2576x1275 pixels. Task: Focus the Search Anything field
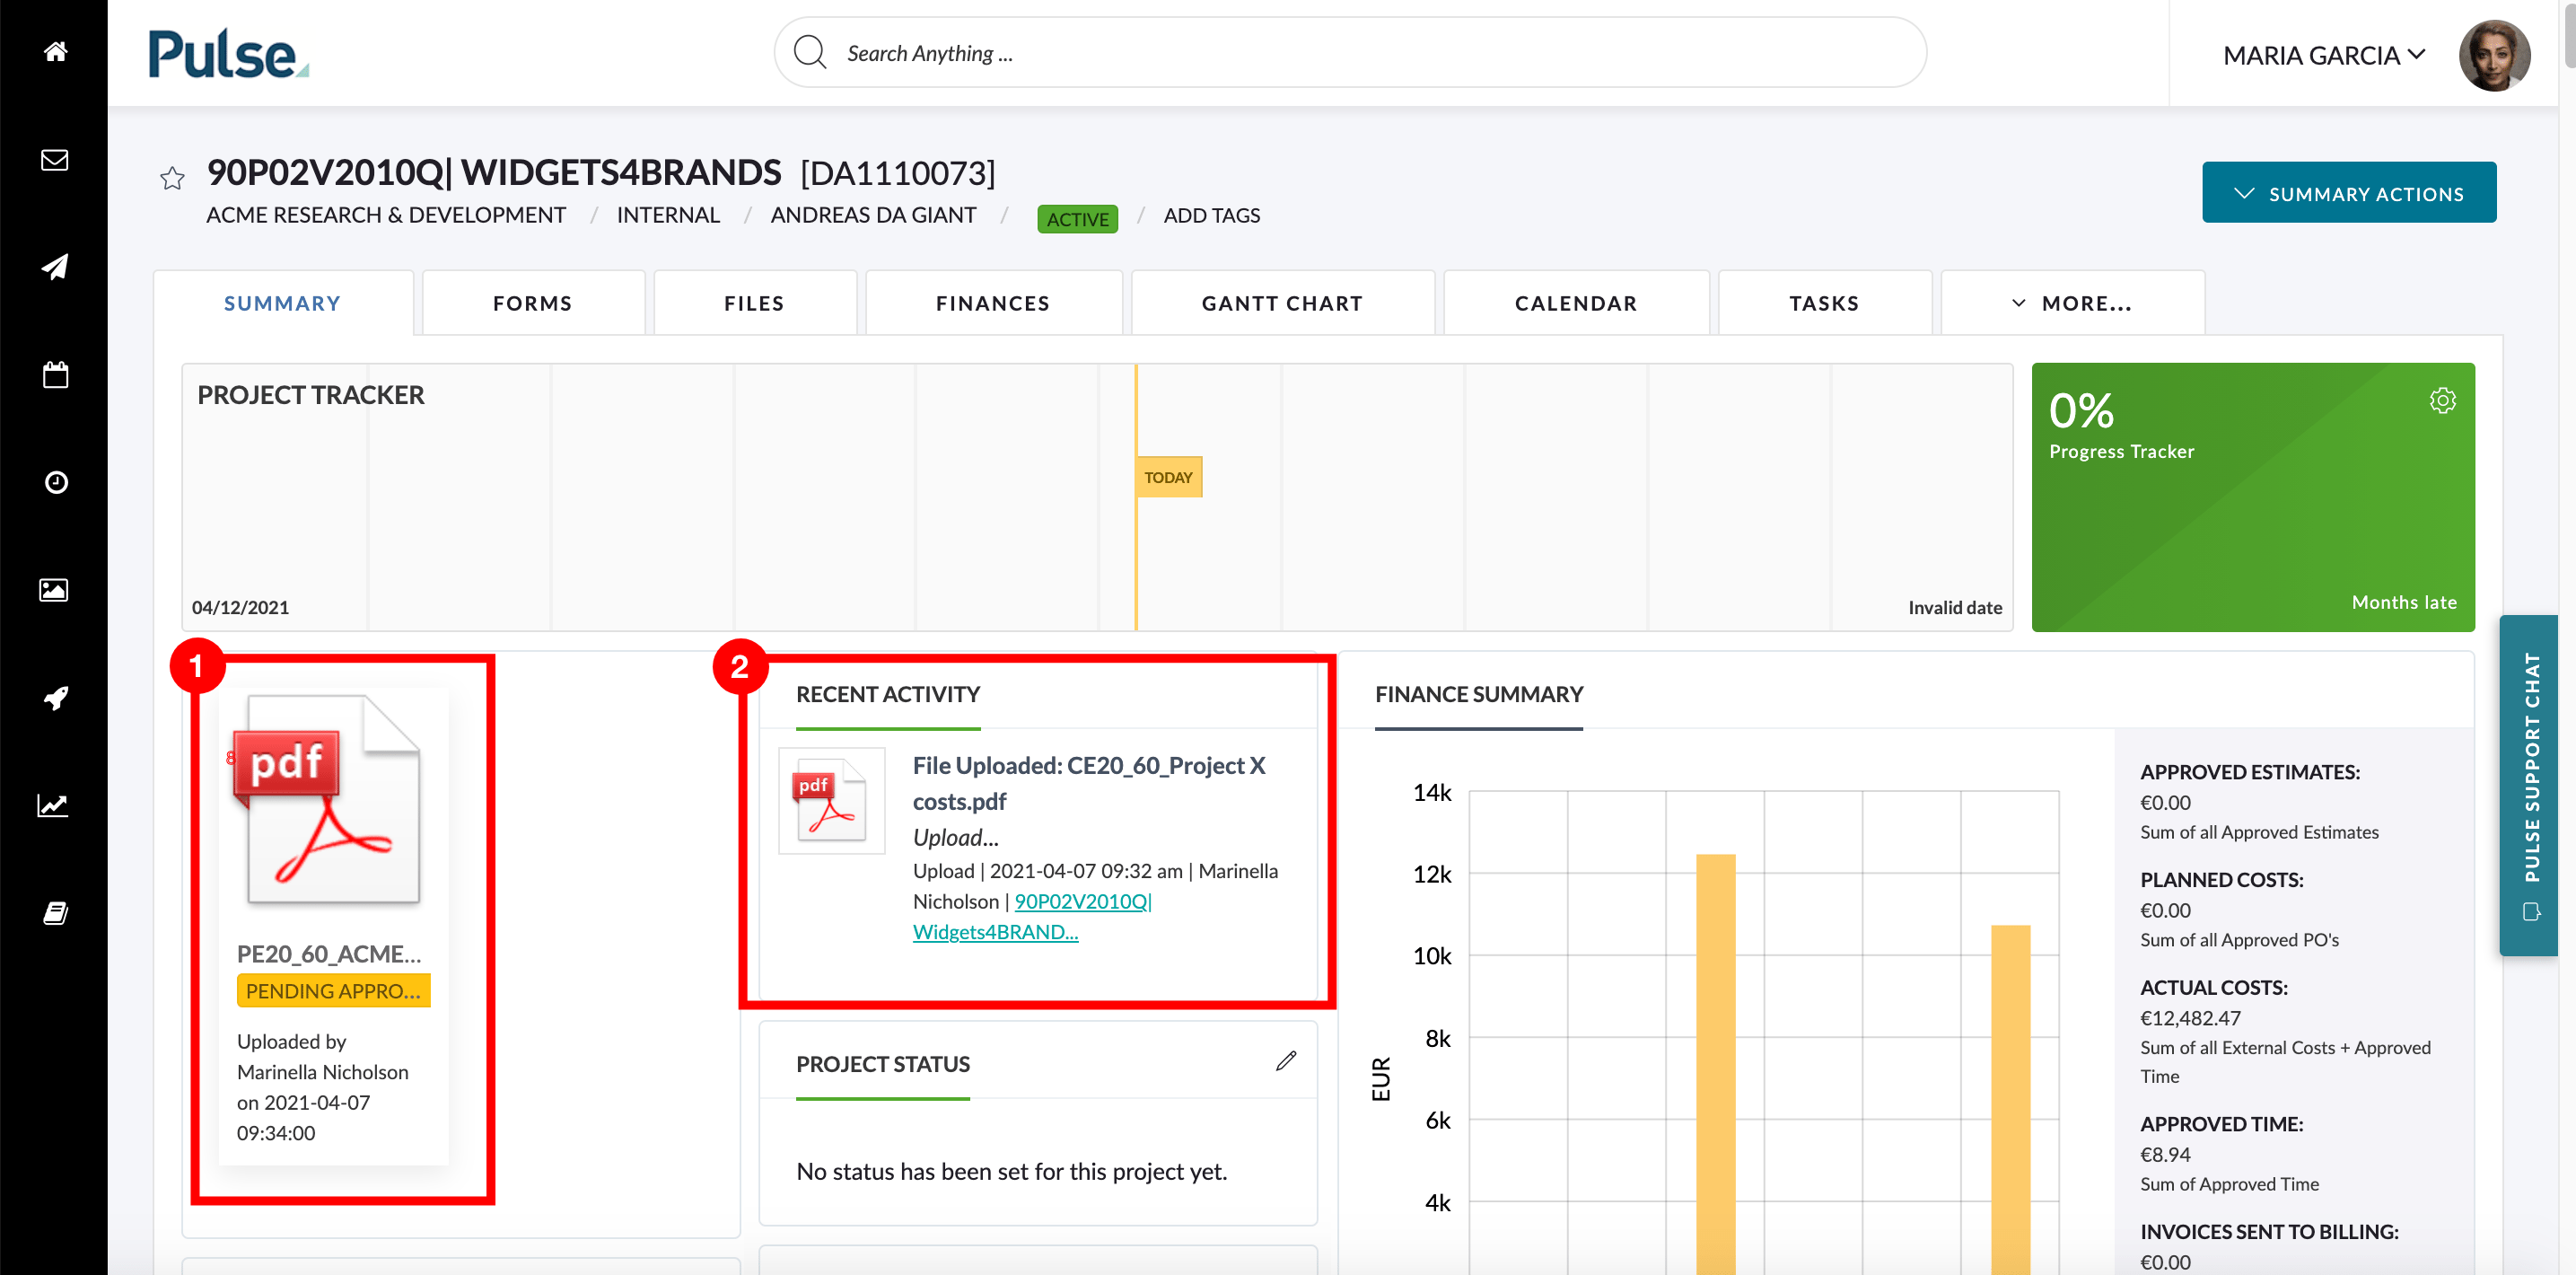tap(1350, 52)
